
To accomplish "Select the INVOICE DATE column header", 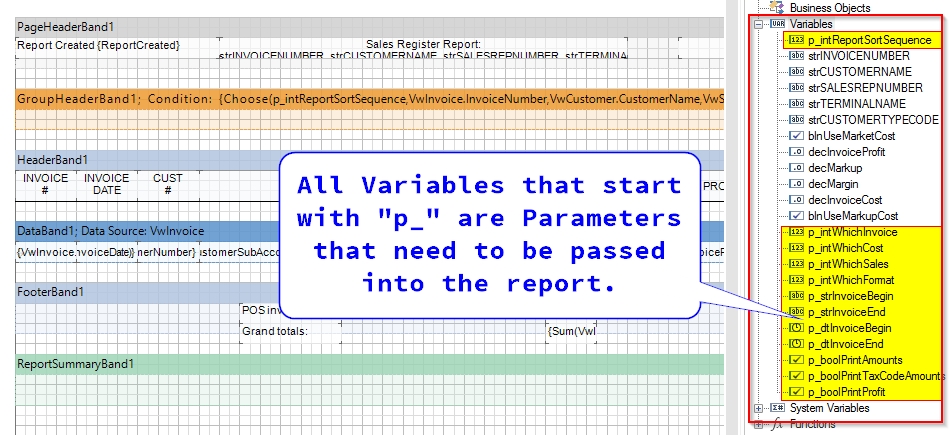I will [107, 185].
